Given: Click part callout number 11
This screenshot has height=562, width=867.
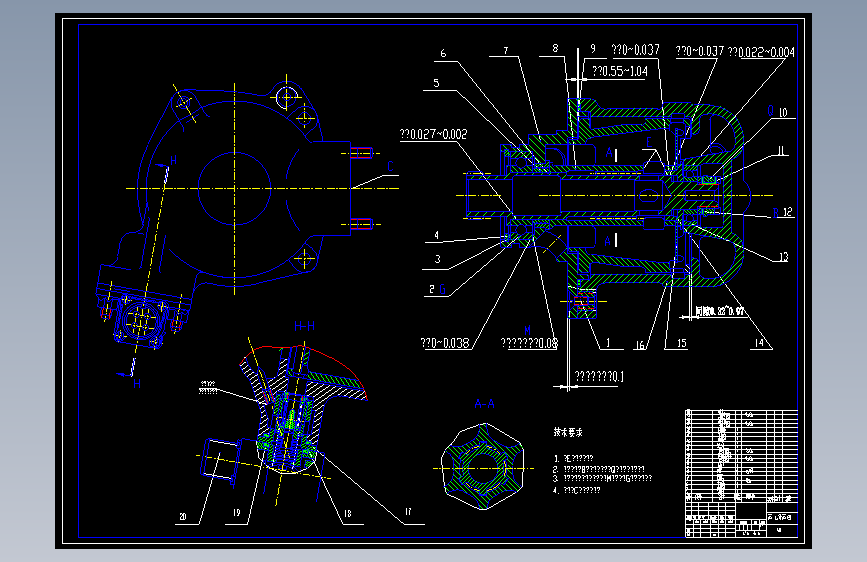Looking at the screenshot, I should [x=781, y=150].
